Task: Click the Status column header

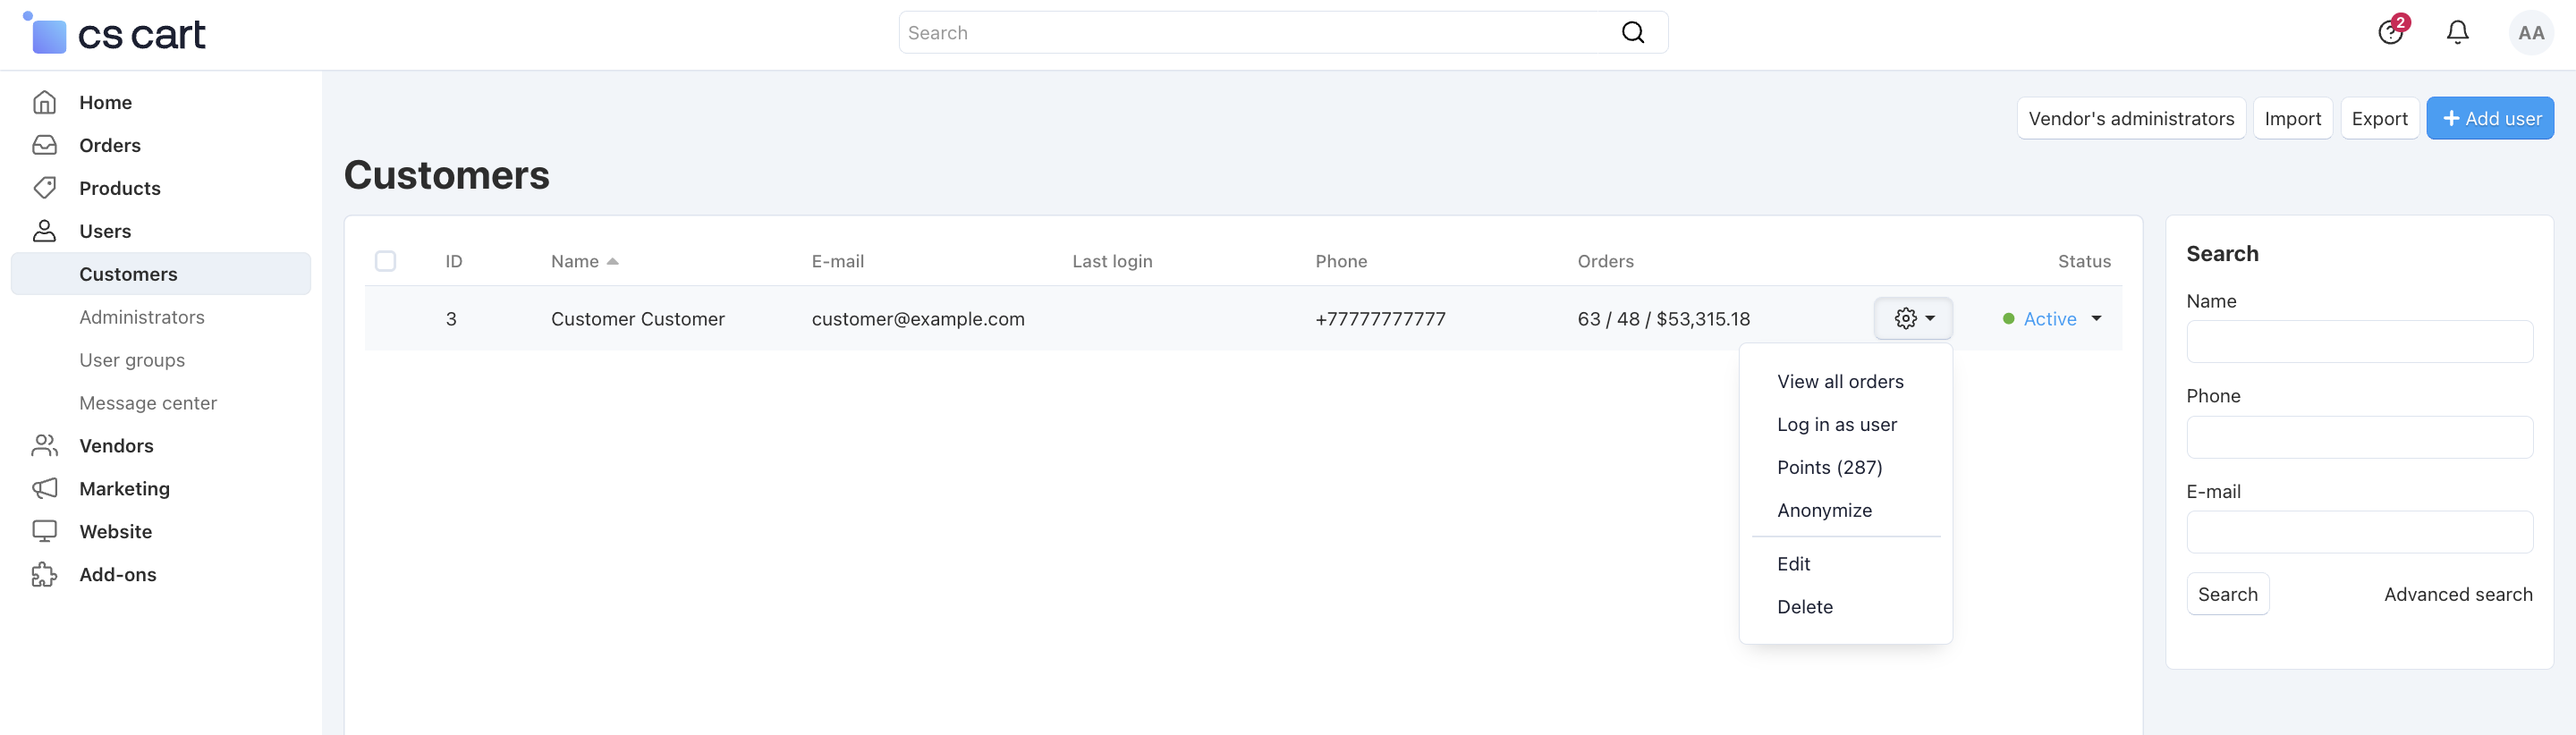Action: (x=2084, y=261)
